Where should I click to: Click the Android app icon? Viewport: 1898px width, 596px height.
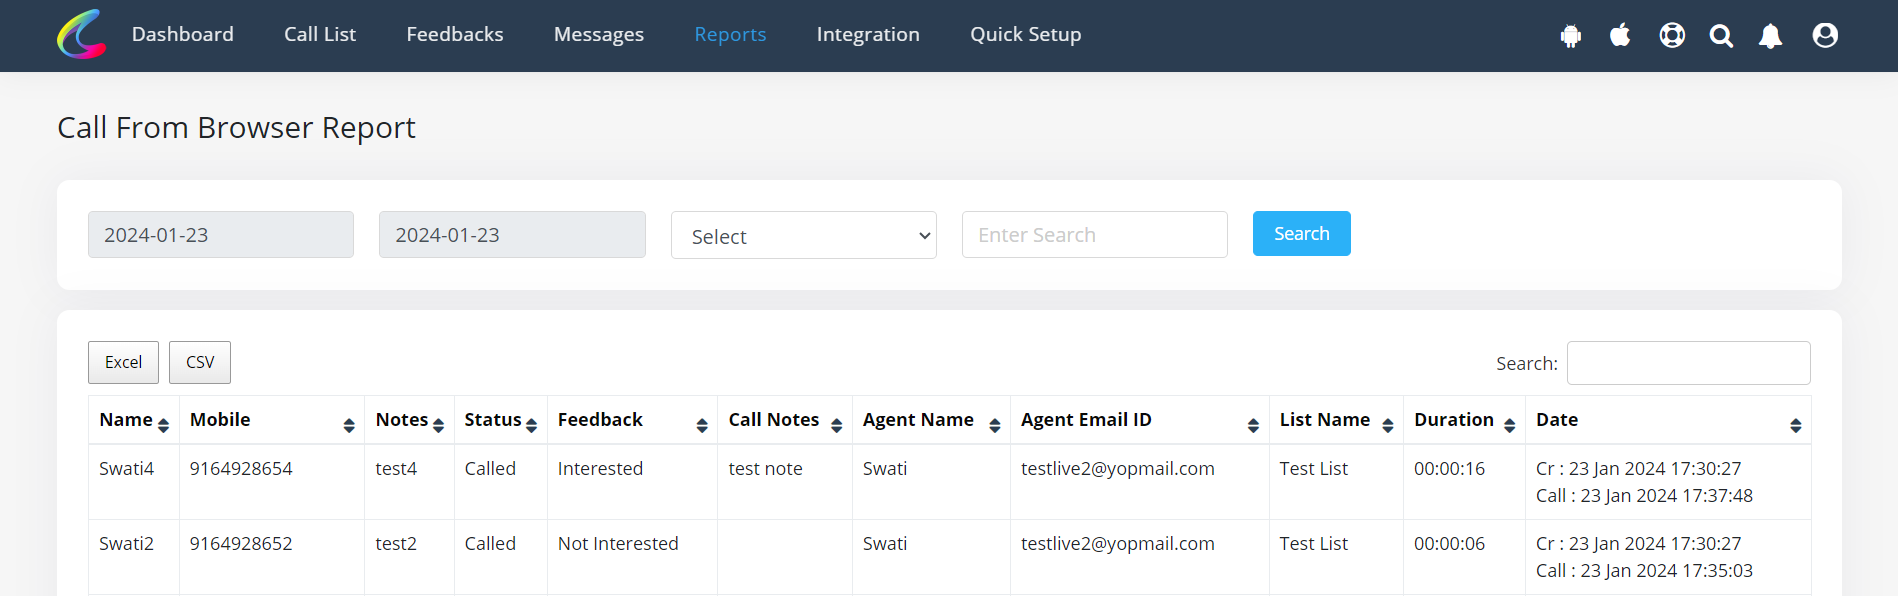pyautogui.click(x=1571, y=36)
